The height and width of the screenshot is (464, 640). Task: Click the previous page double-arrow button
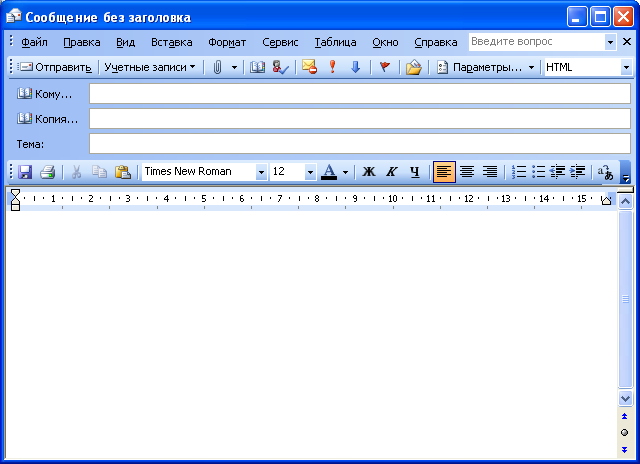point(624,416)
